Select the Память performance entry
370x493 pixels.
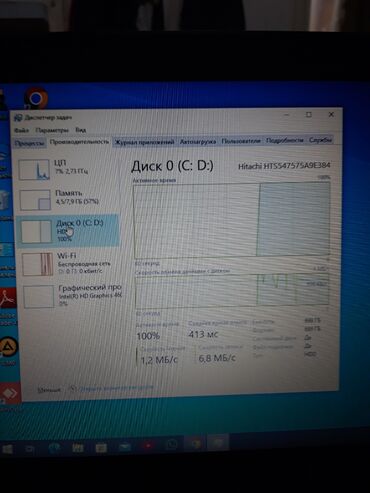(x=68, y=199)
